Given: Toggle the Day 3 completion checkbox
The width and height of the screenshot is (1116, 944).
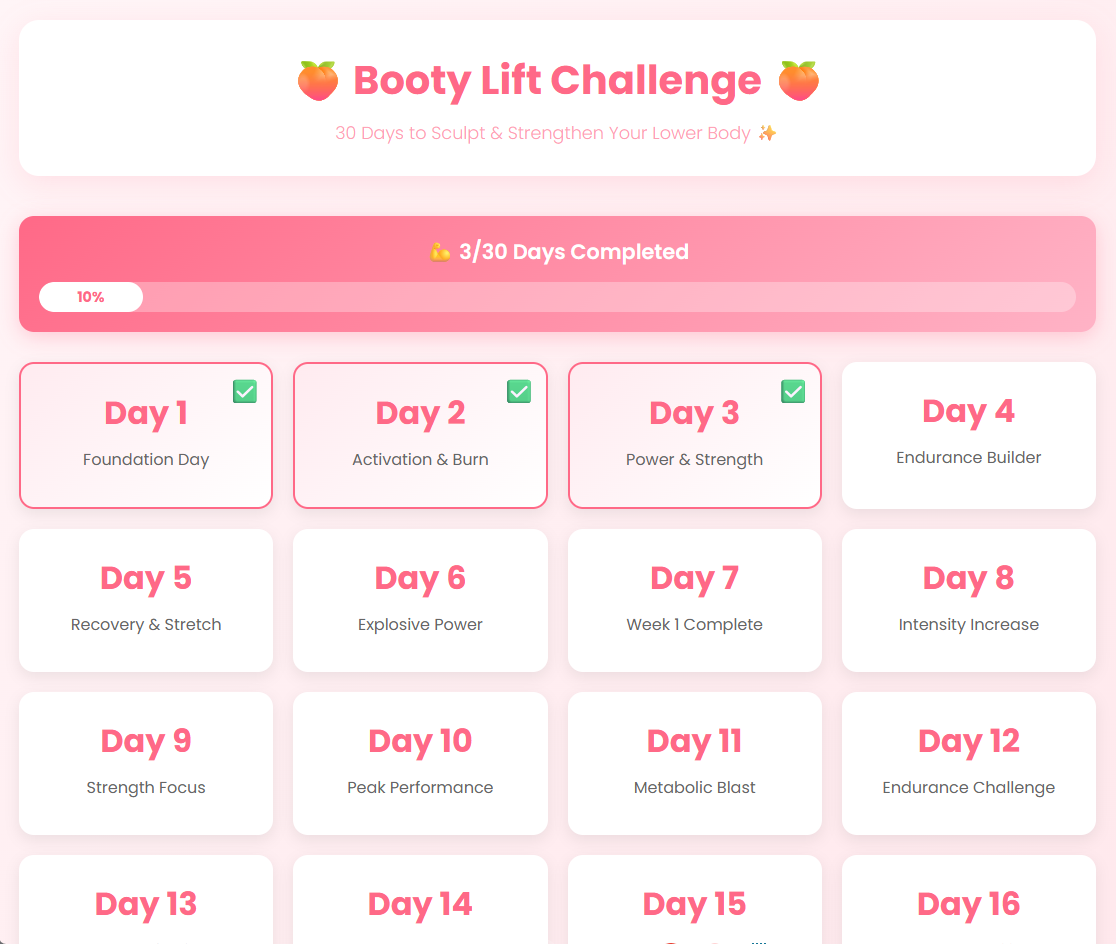Looking at the screenshot, I should tap(793, 391).
